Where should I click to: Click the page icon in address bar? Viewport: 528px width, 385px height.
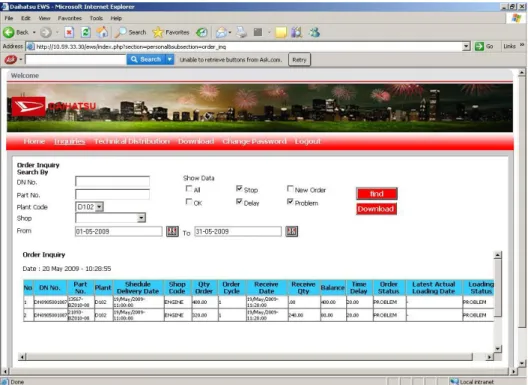31,46
